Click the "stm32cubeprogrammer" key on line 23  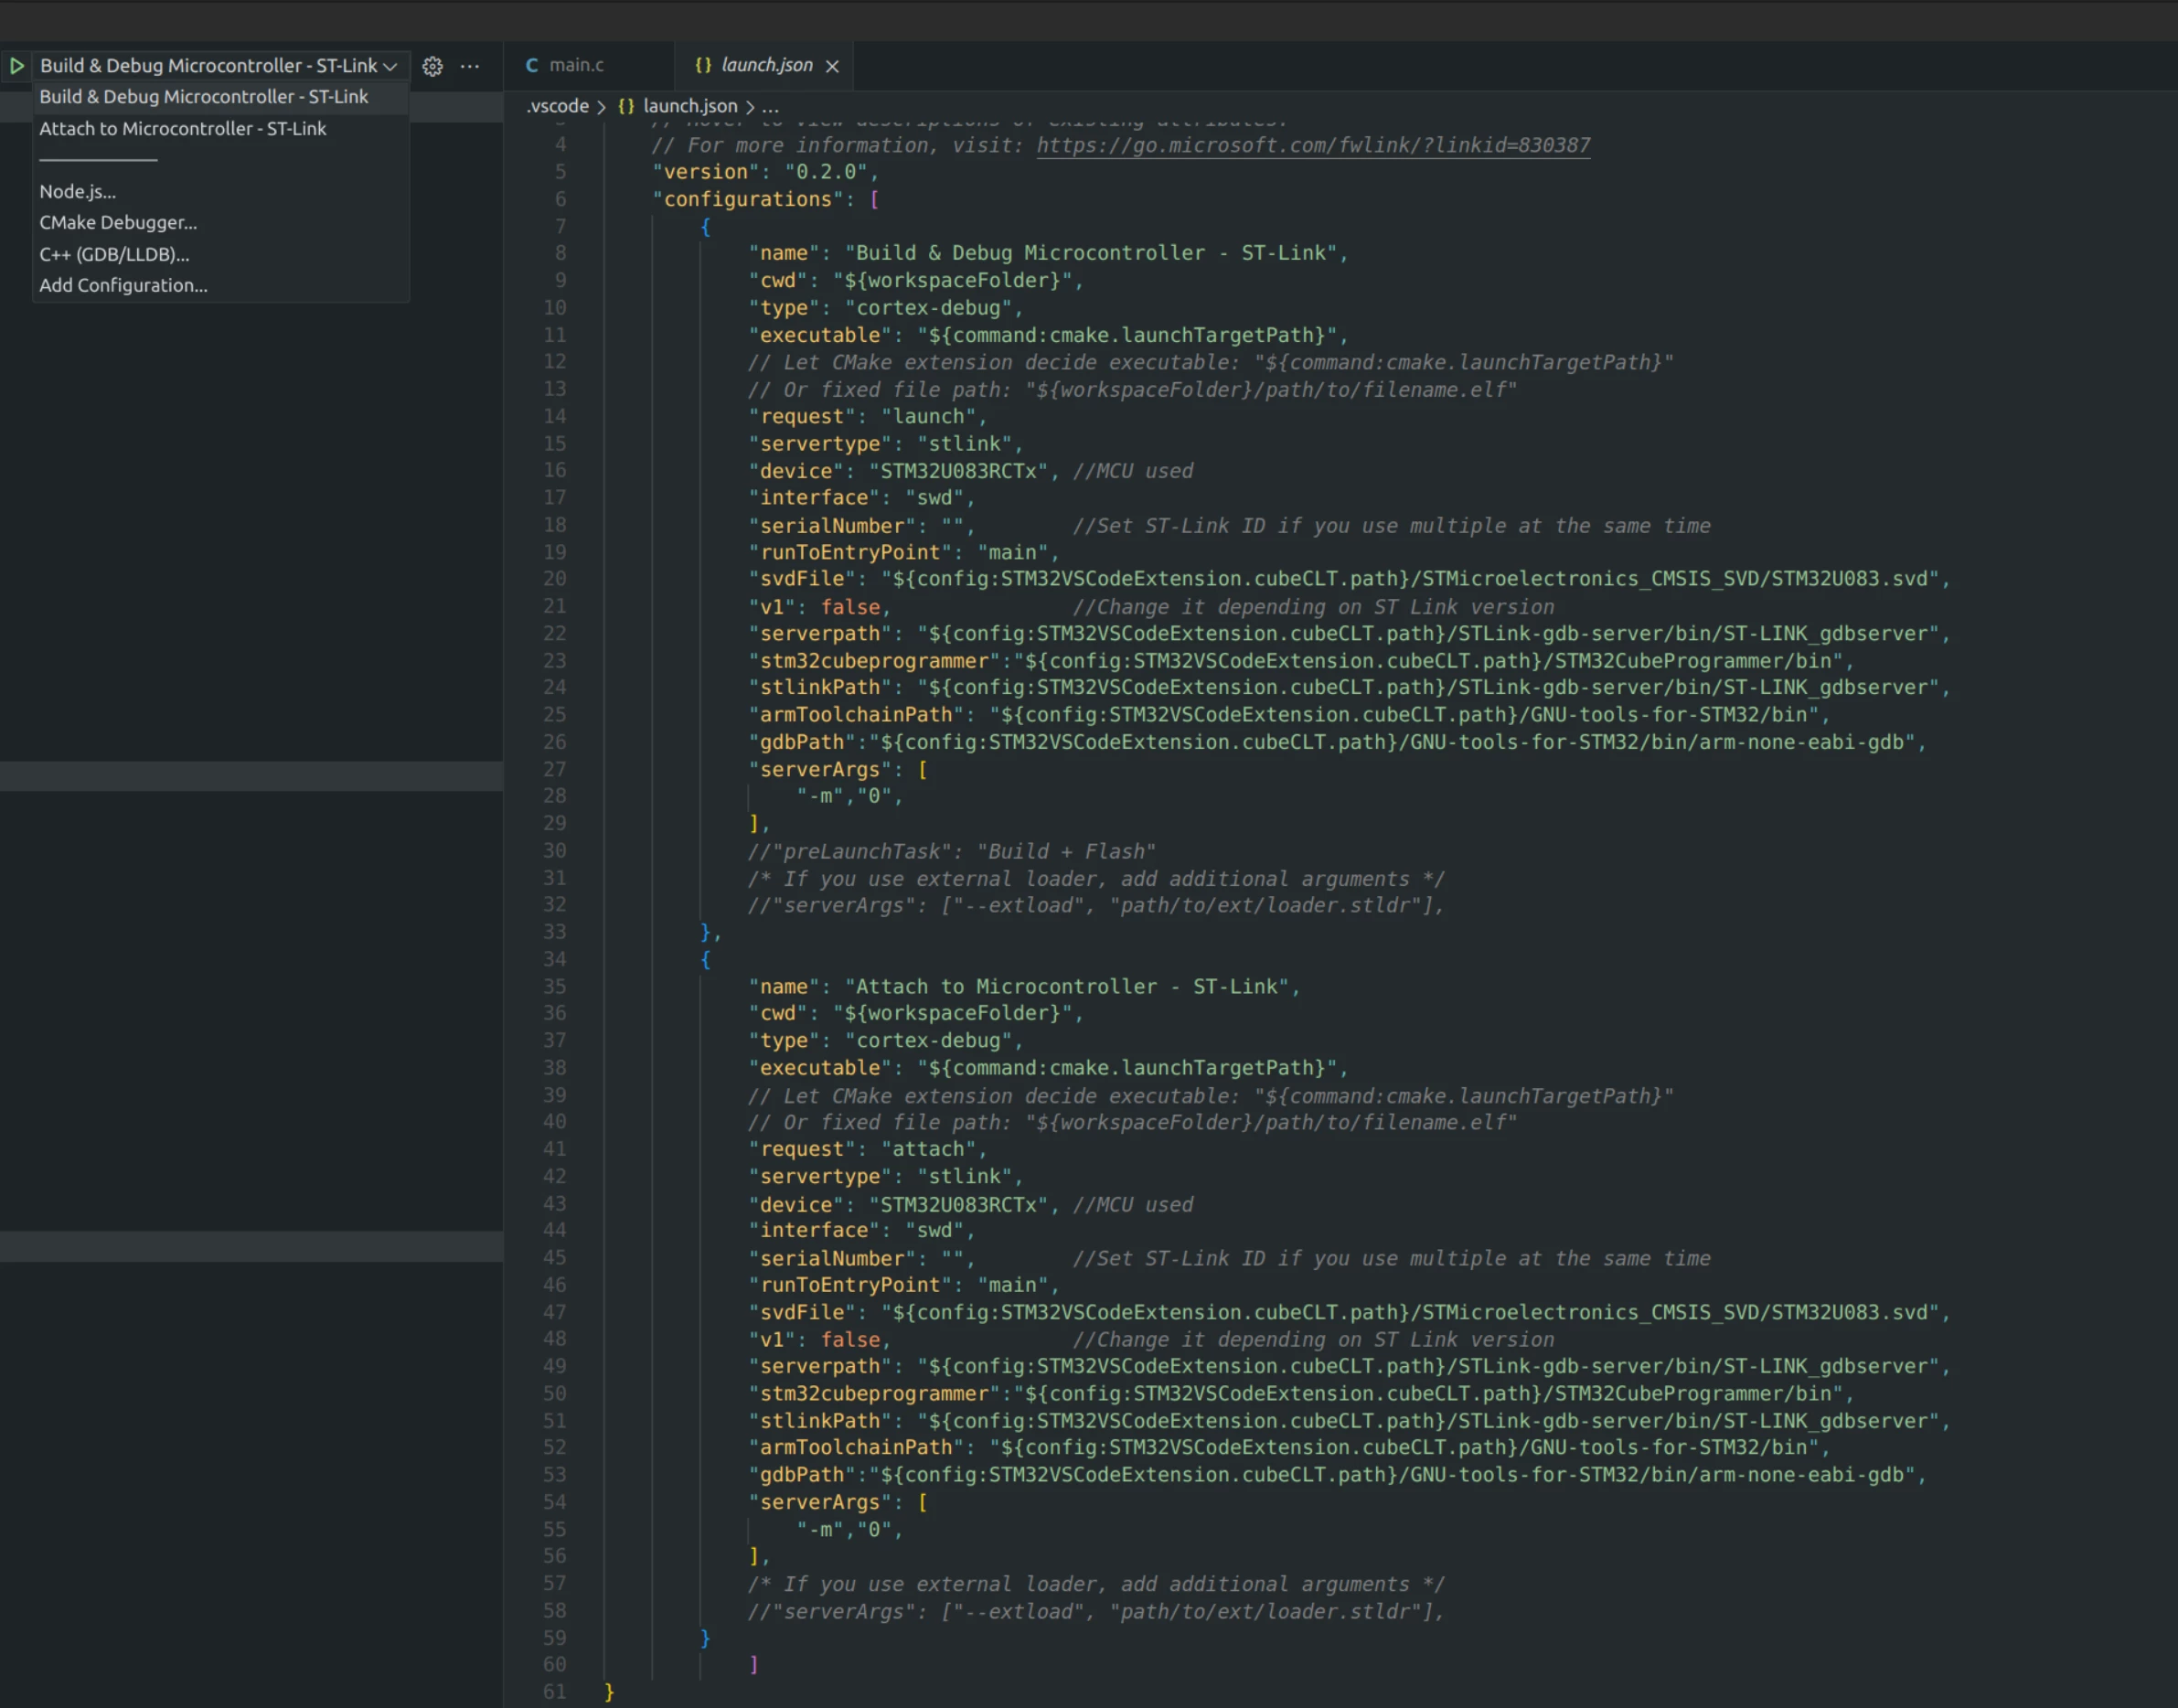(874, 661)
